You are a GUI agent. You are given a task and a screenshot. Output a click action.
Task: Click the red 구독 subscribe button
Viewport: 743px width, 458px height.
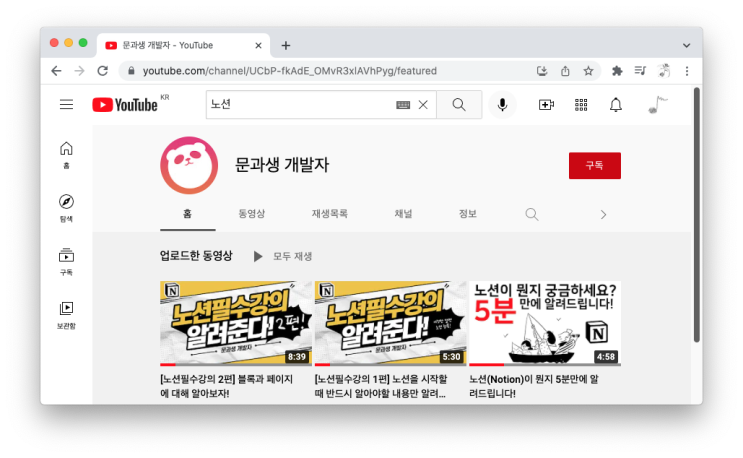tap(595, 165)
